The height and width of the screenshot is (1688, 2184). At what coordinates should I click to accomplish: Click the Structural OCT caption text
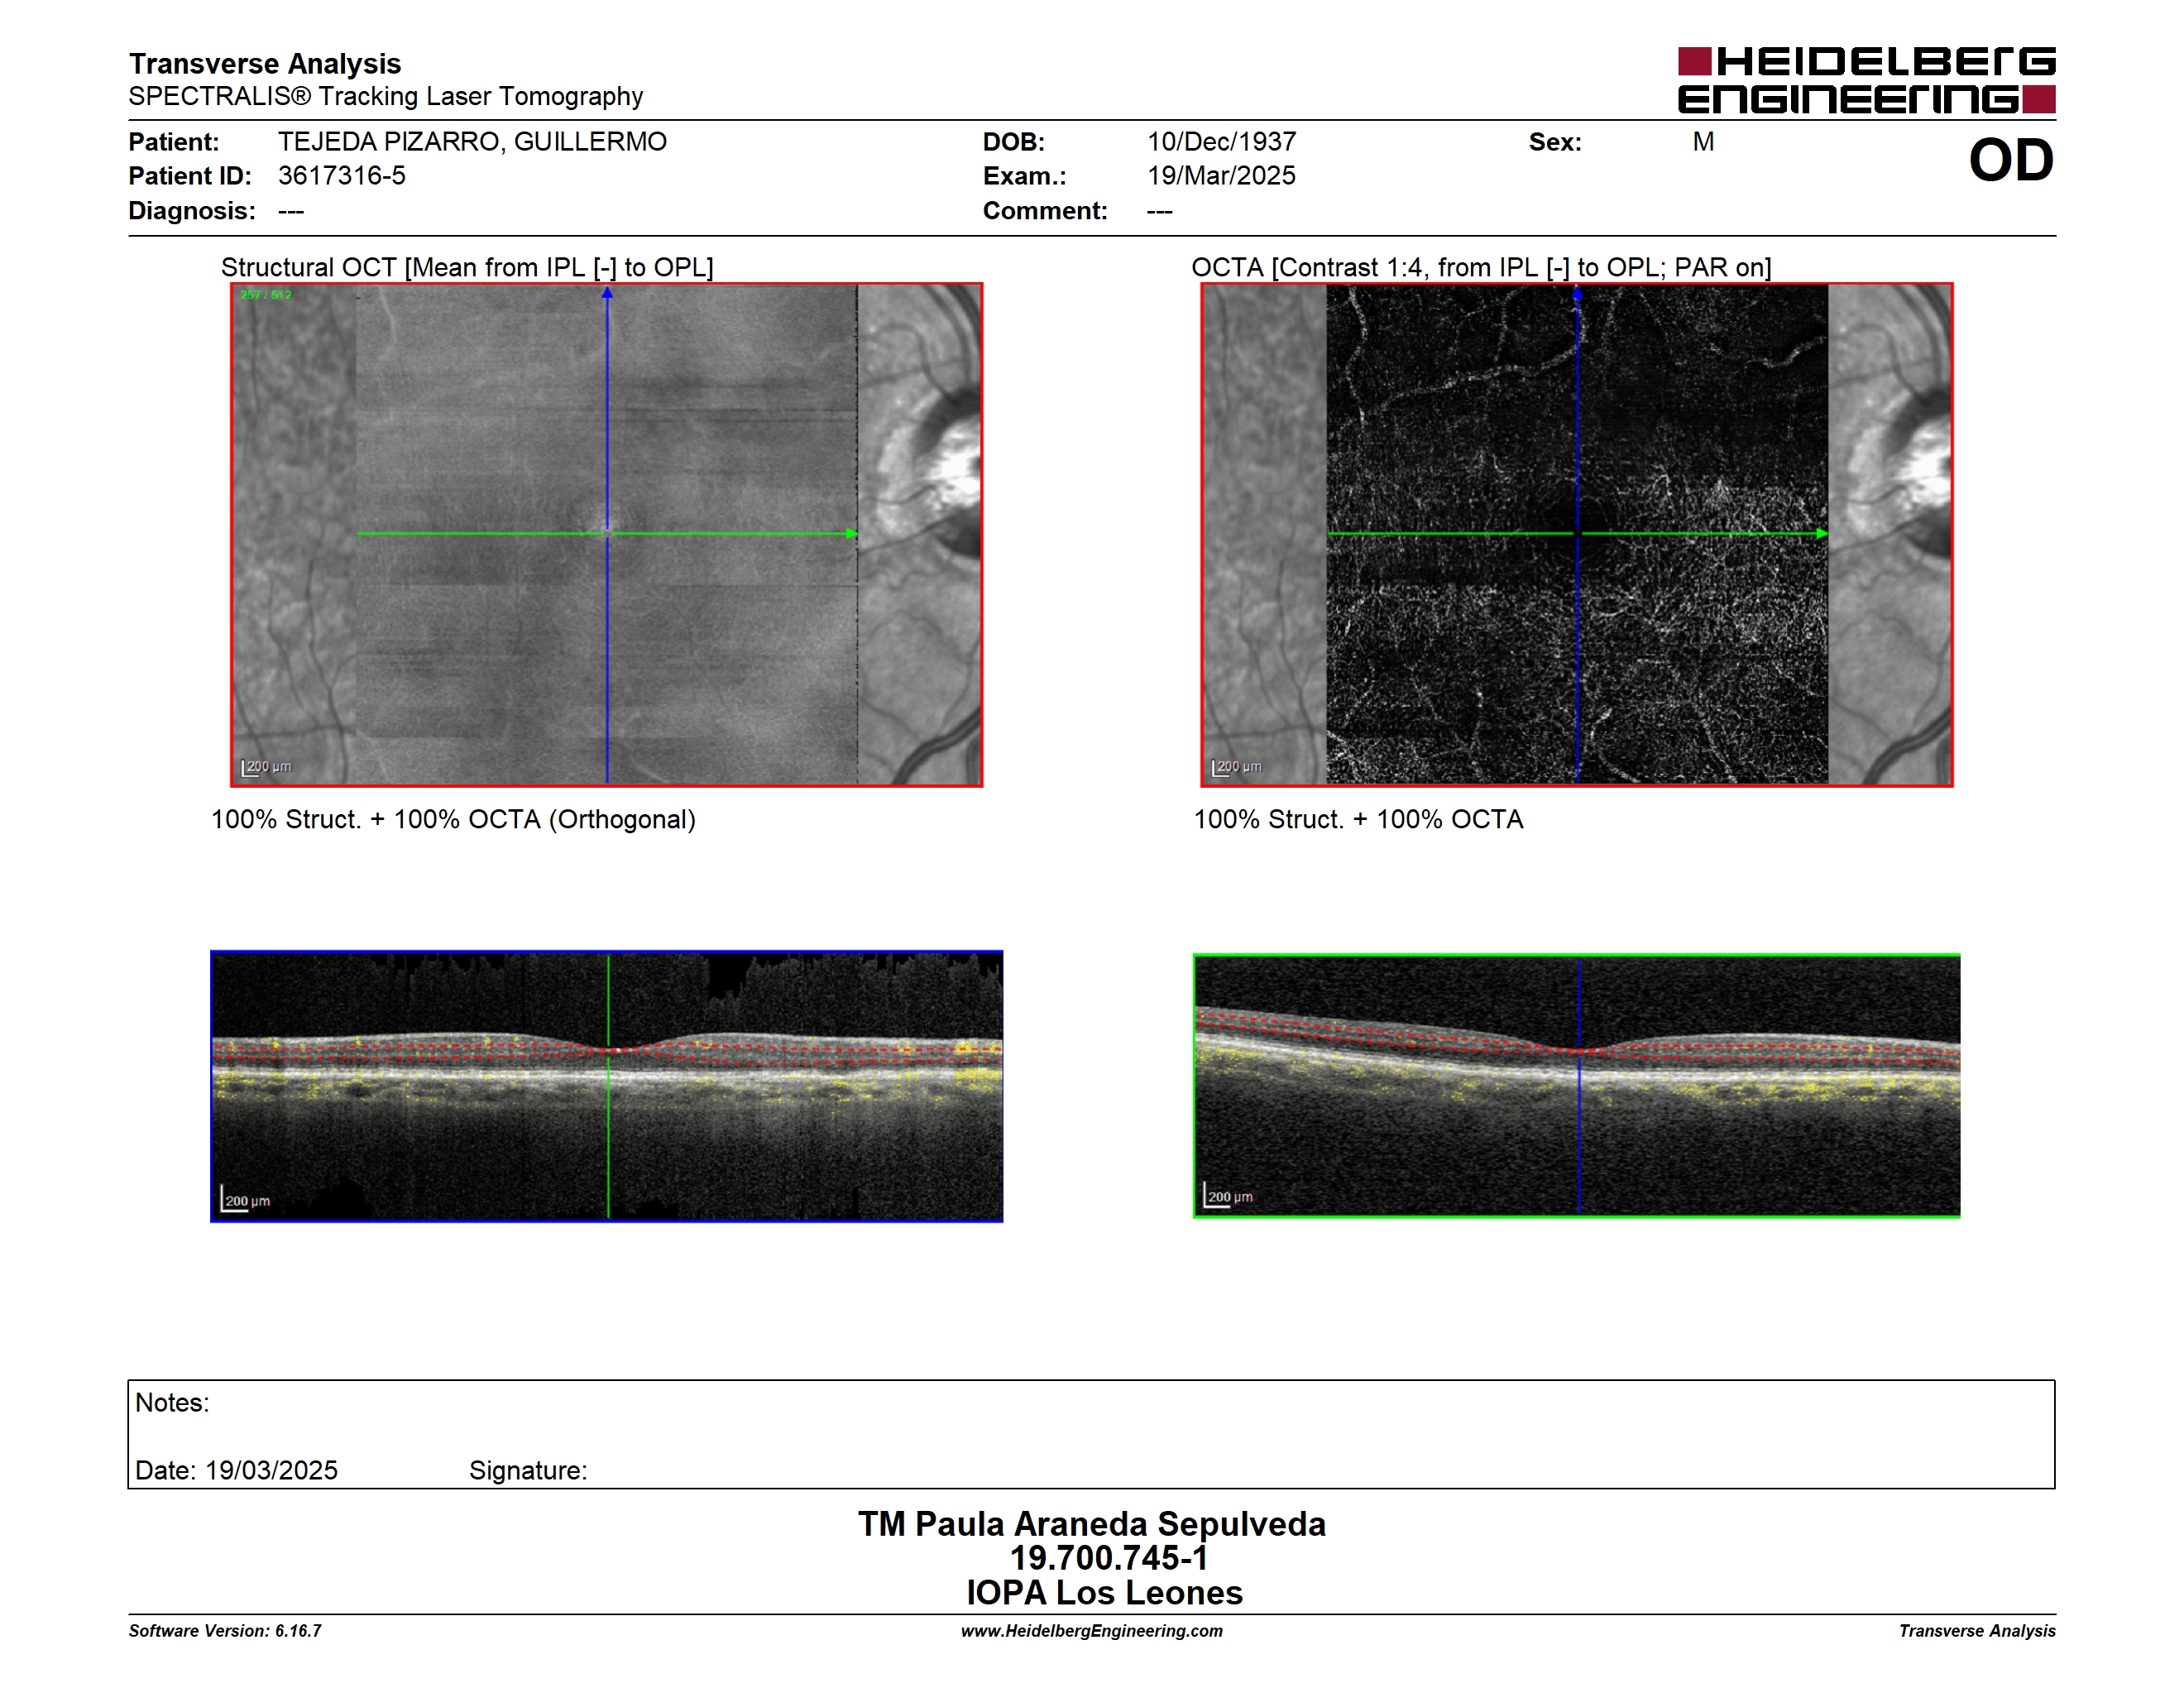coord(467,267)
